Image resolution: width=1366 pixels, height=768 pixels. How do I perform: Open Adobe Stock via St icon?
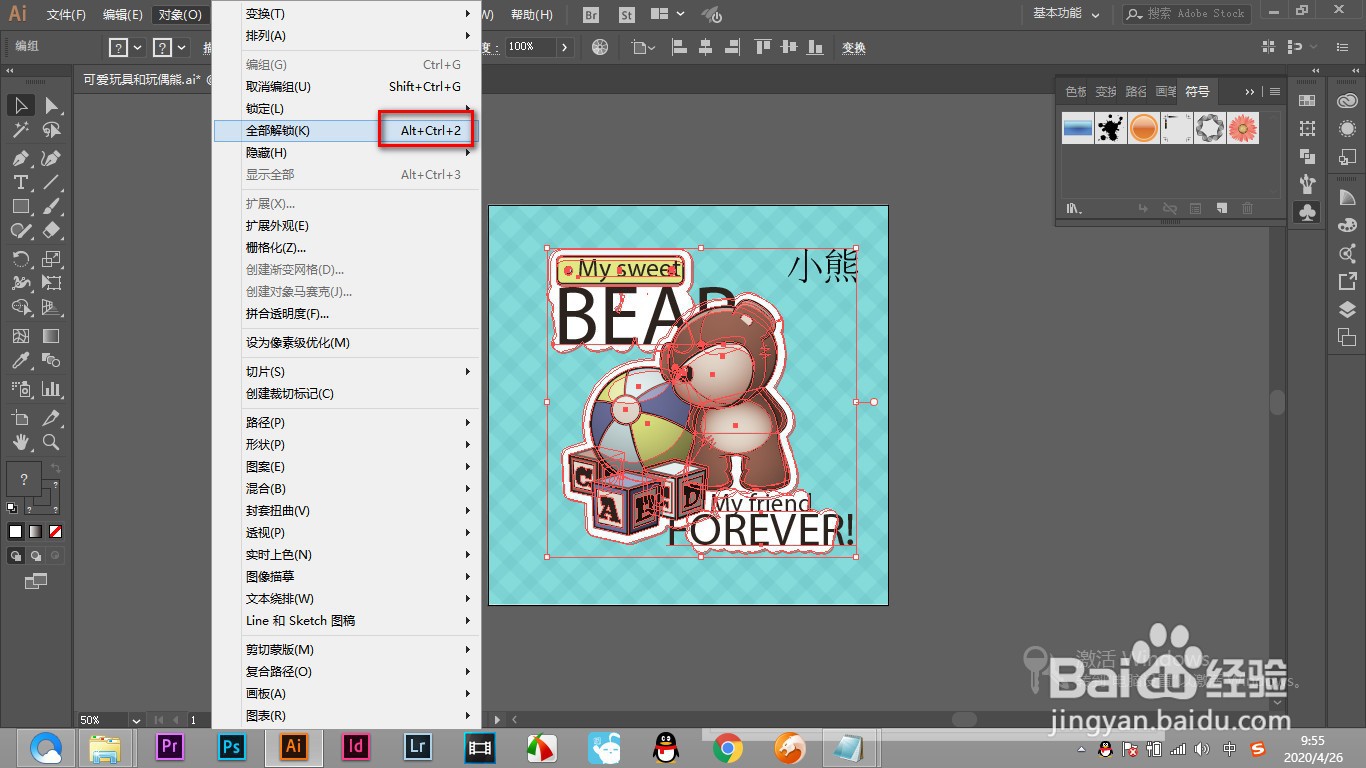(x=626, y=14)
